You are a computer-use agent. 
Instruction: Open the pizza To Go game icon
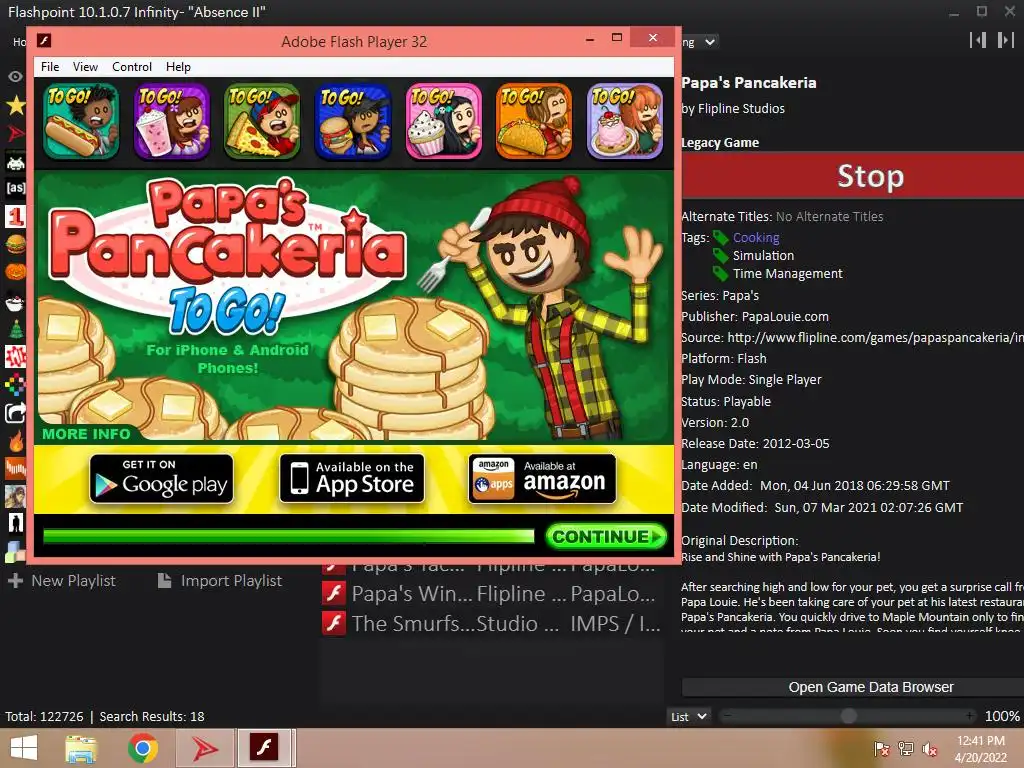point(263,121)
